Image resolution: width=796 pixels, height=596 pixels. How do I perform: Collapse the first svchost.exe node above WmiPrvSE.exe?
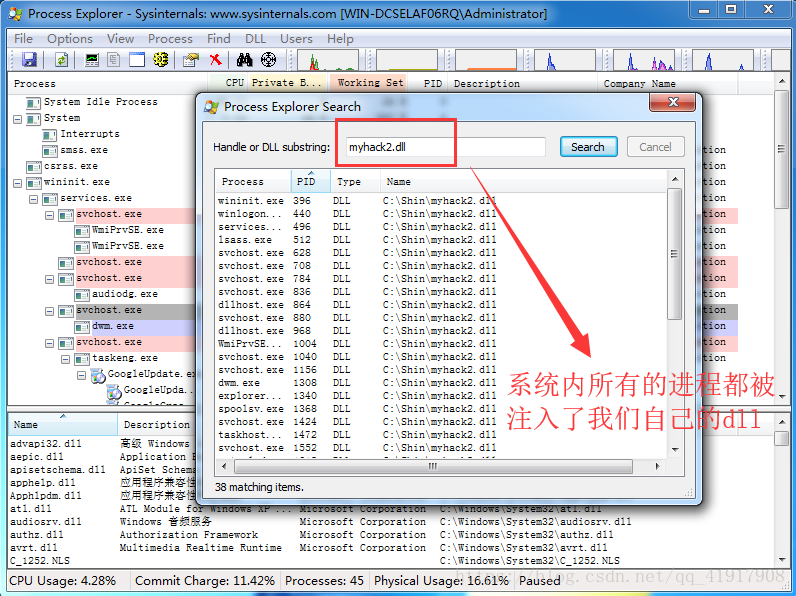pyautogui.click(x=50, y=215)
